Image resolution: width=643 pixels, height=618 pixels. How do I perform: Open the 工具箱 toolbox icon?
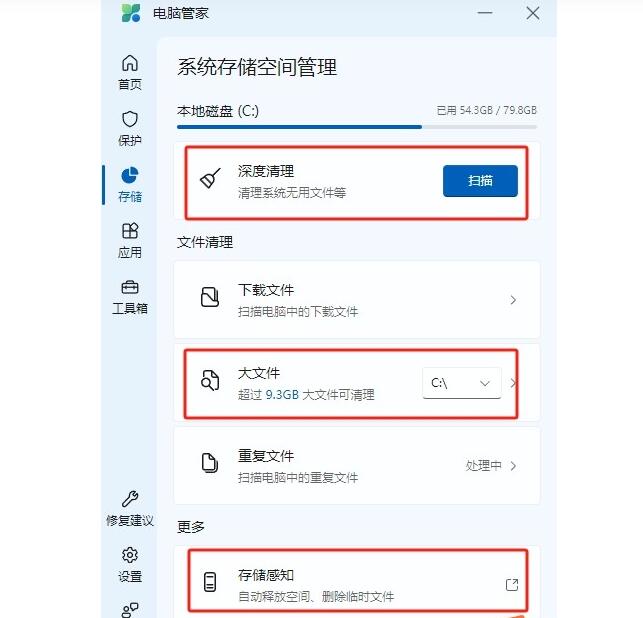[130, 287]
